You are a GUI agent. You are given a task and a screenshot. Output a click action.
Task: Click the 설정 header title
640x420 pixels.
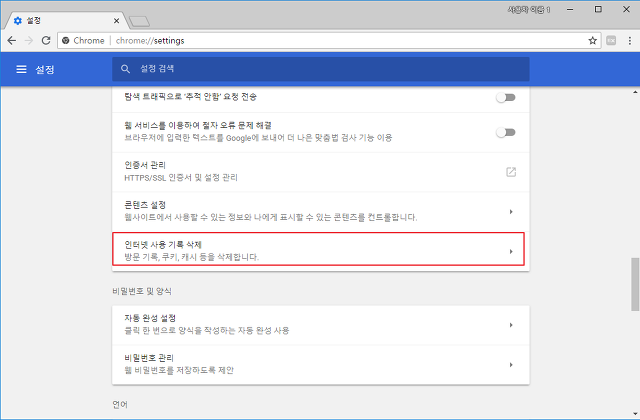point(44,69)
